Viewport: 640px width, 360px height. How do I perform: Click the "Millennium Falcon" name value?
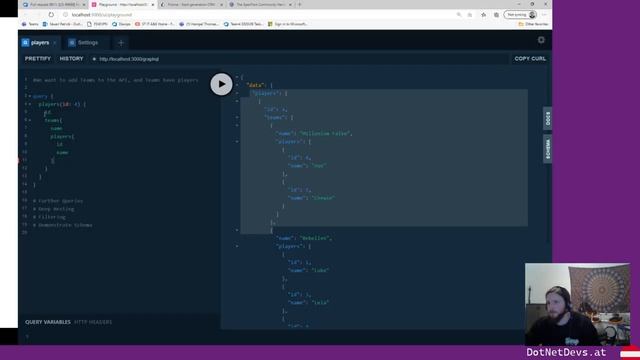[x=326, y=133]
